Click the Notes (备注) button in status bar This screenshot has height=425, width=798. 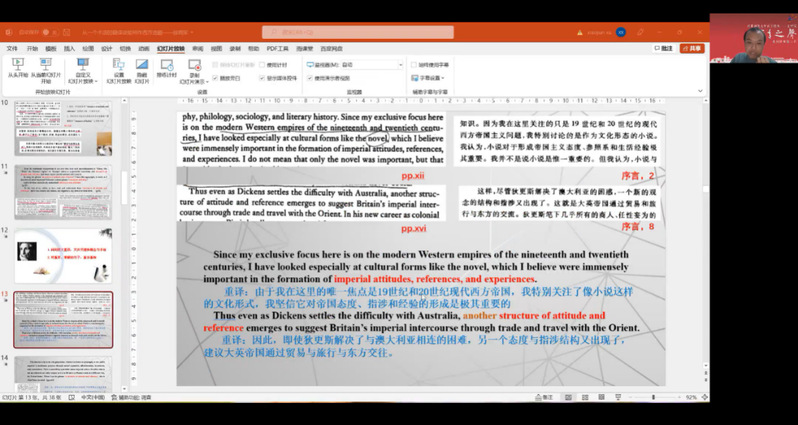point(544,397)
